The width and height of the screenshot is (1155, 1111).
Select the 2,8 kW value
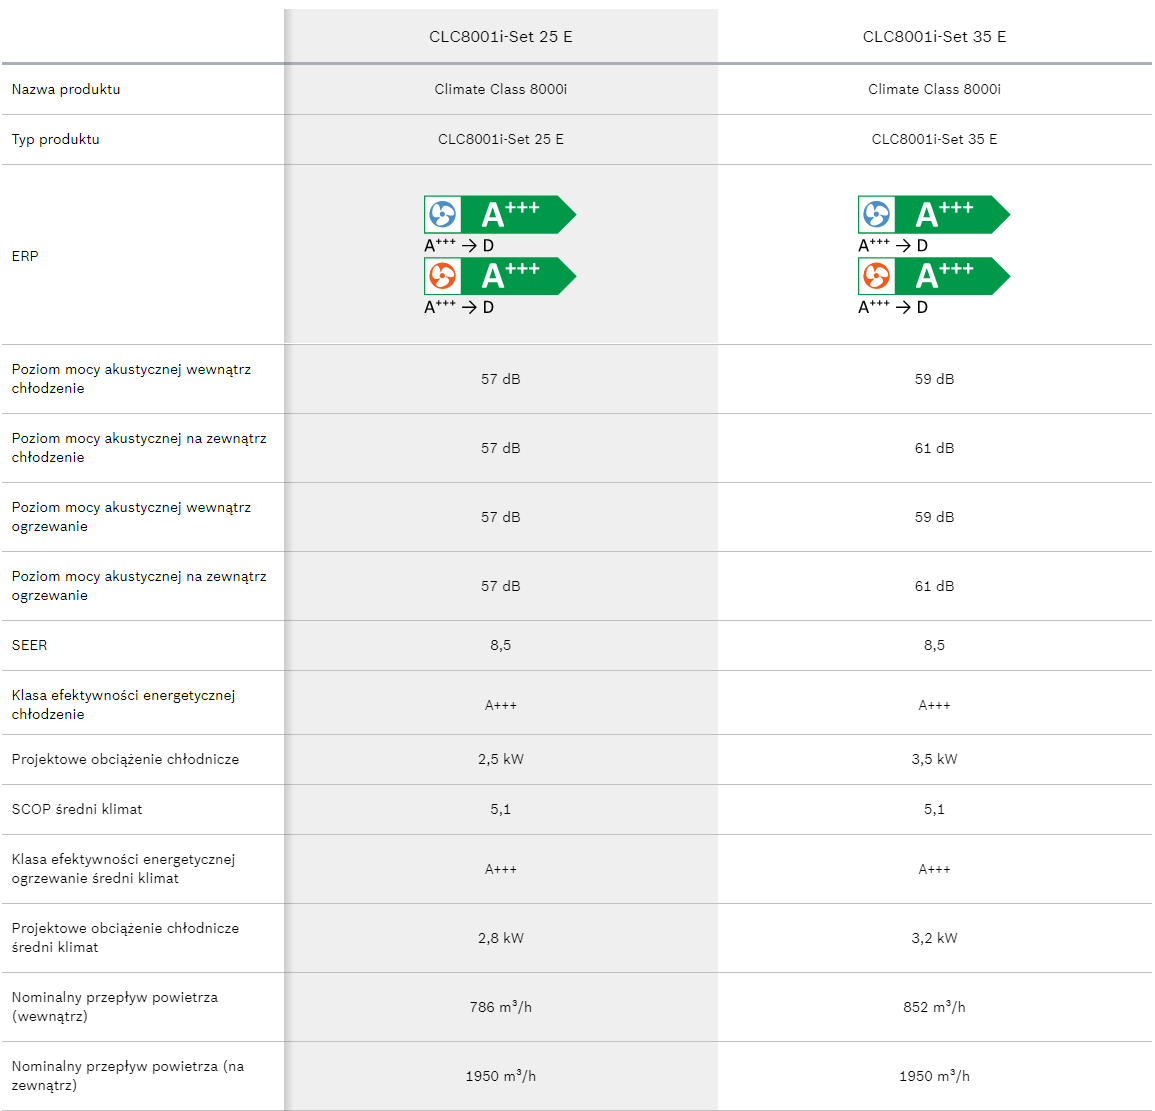coord(501,938)
